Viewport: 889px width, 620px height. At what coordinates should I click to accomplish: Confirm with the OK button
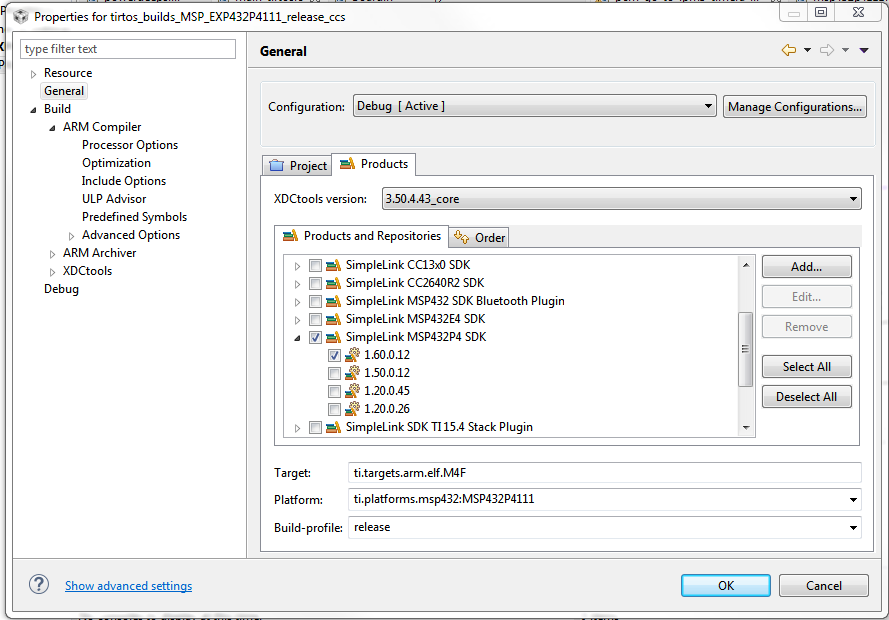coord(726,585)
